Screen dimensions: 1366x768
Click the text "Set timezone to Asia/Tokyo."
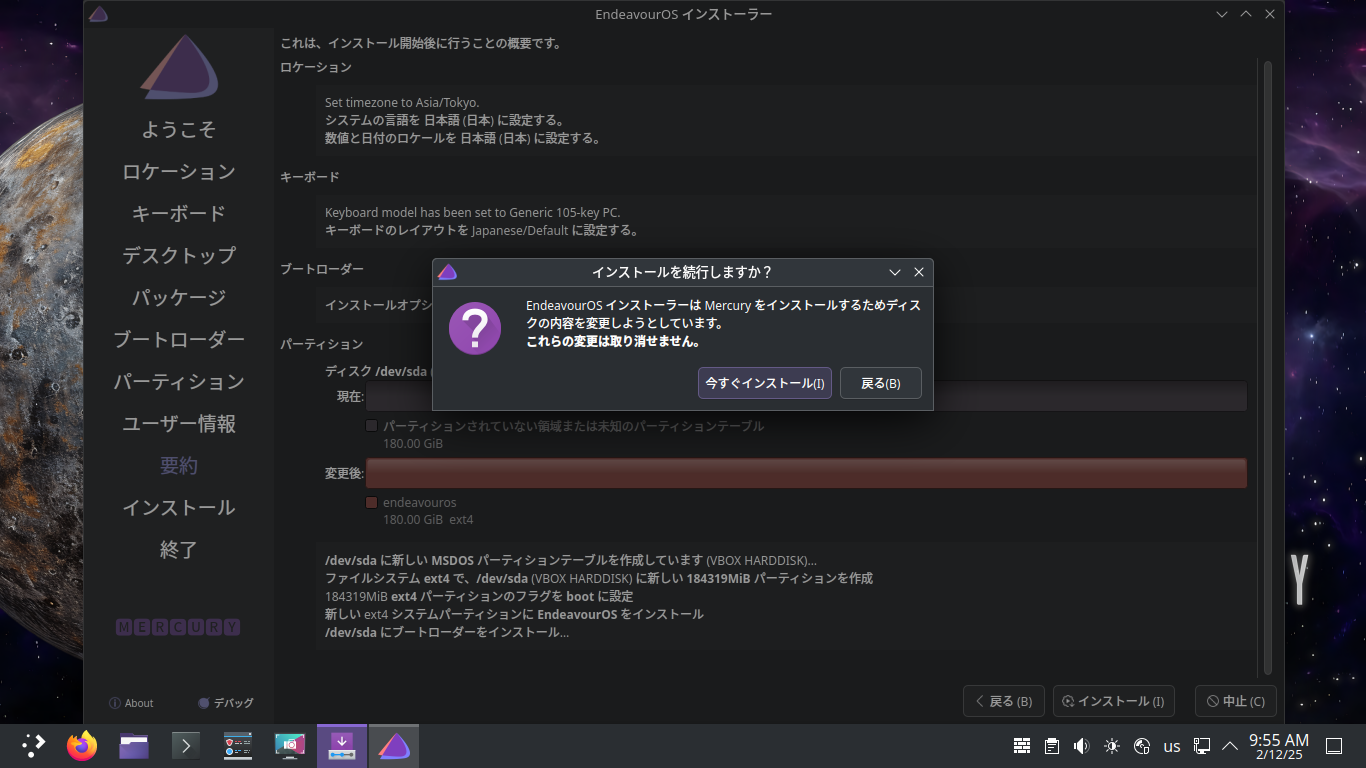point(402,103)
